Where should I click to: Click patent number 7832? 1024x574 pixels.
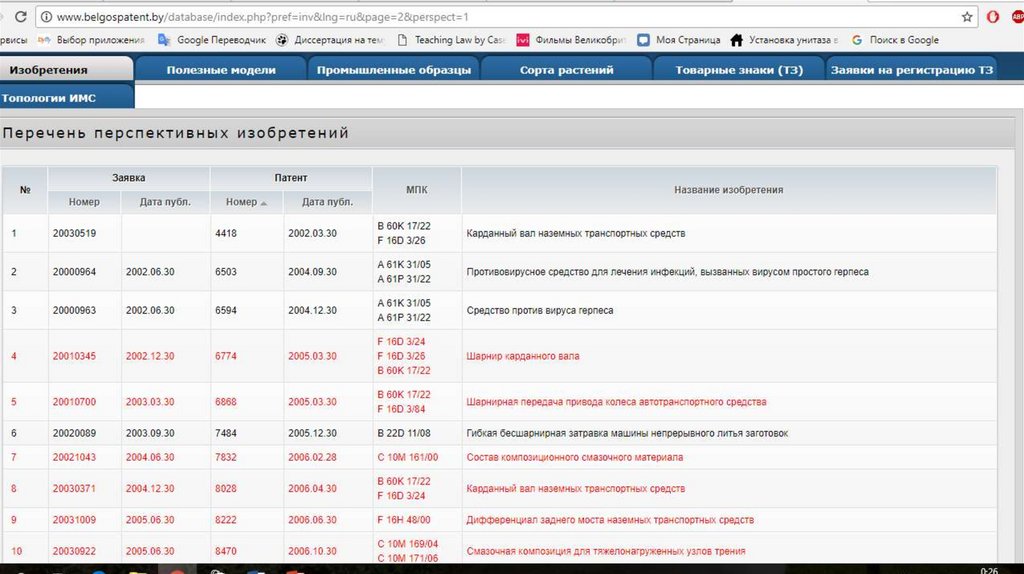(226, 457)
